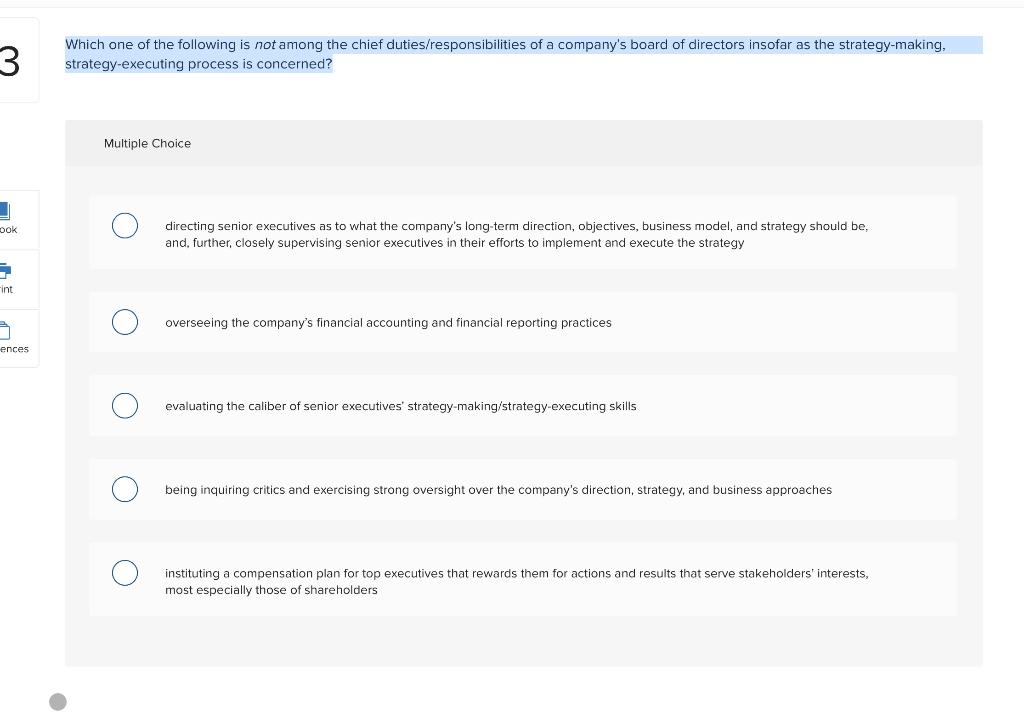Pick the radio beside the compensation plan answer

124,572
